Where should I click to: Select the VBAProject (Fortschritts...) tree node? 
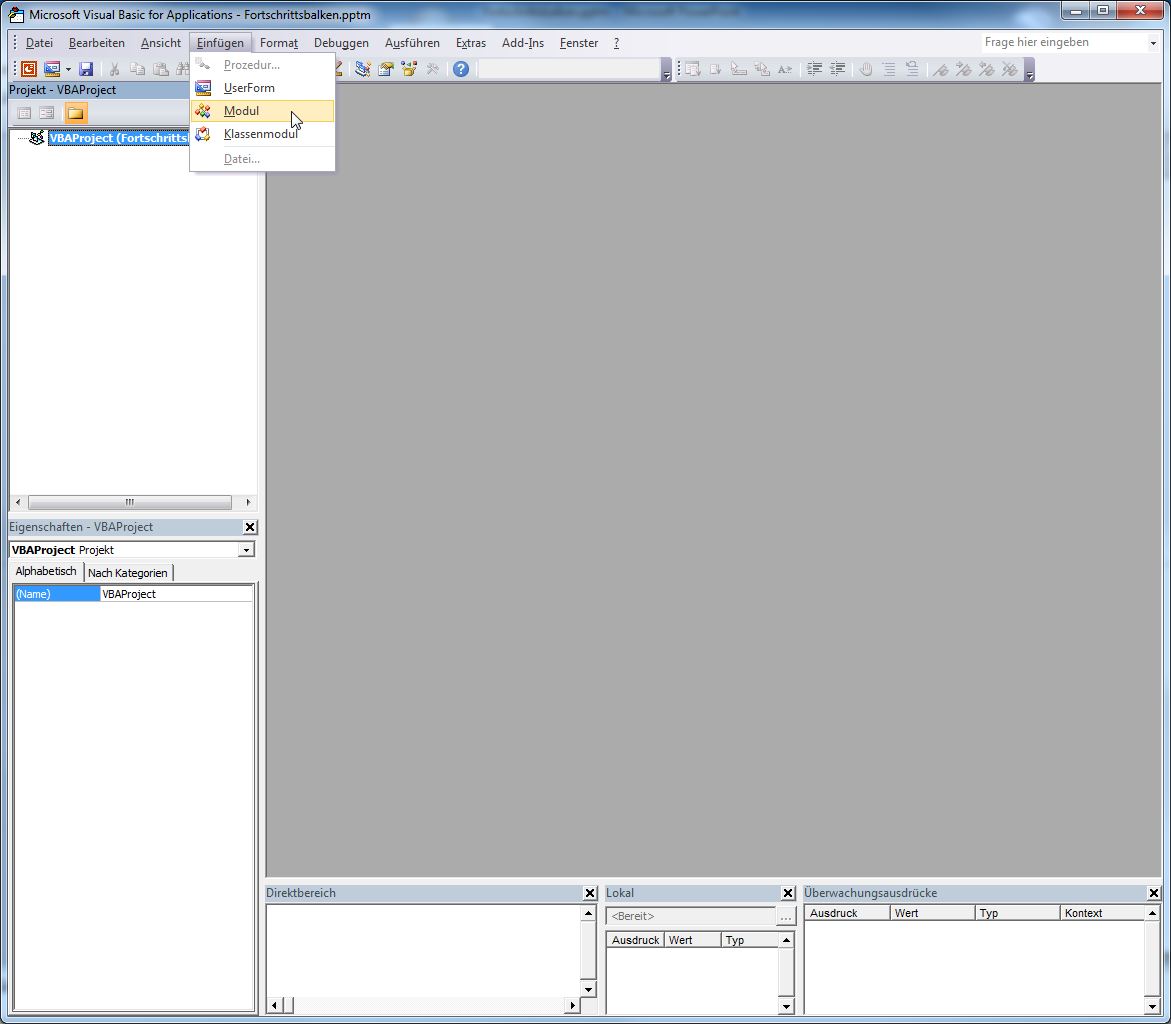(x=119, y=138)
